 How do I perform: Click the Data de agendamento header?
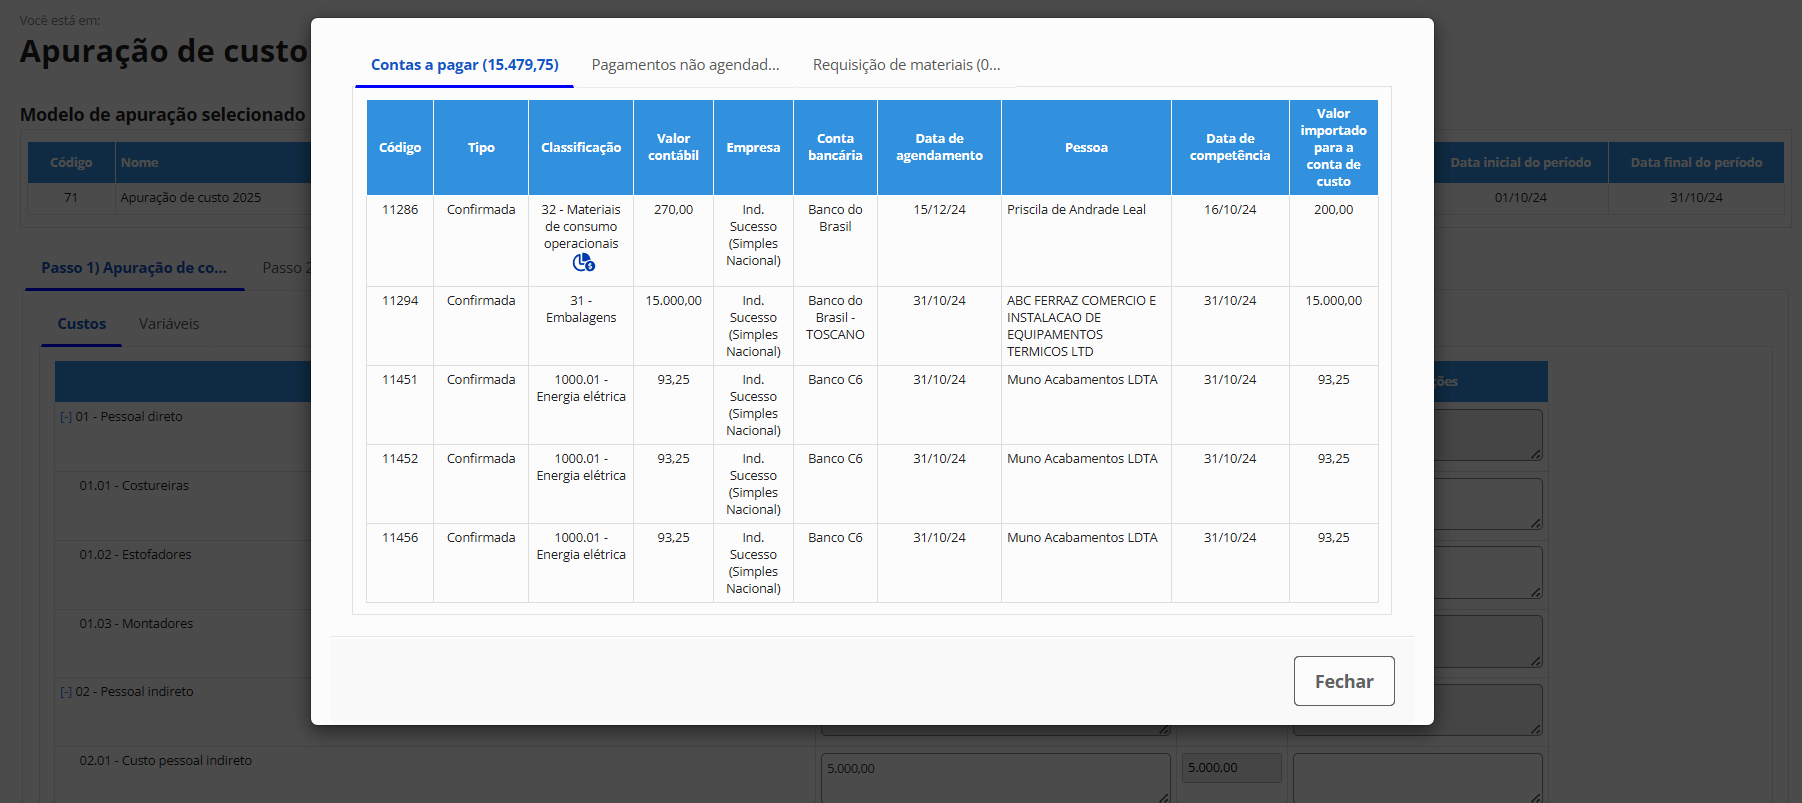point(939,148)
